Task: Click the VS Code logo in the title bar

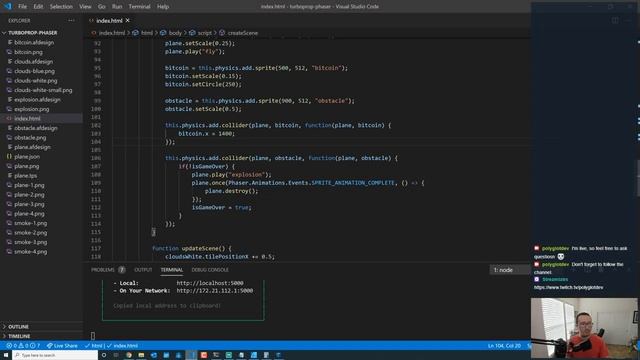Action: click(7, 6)
